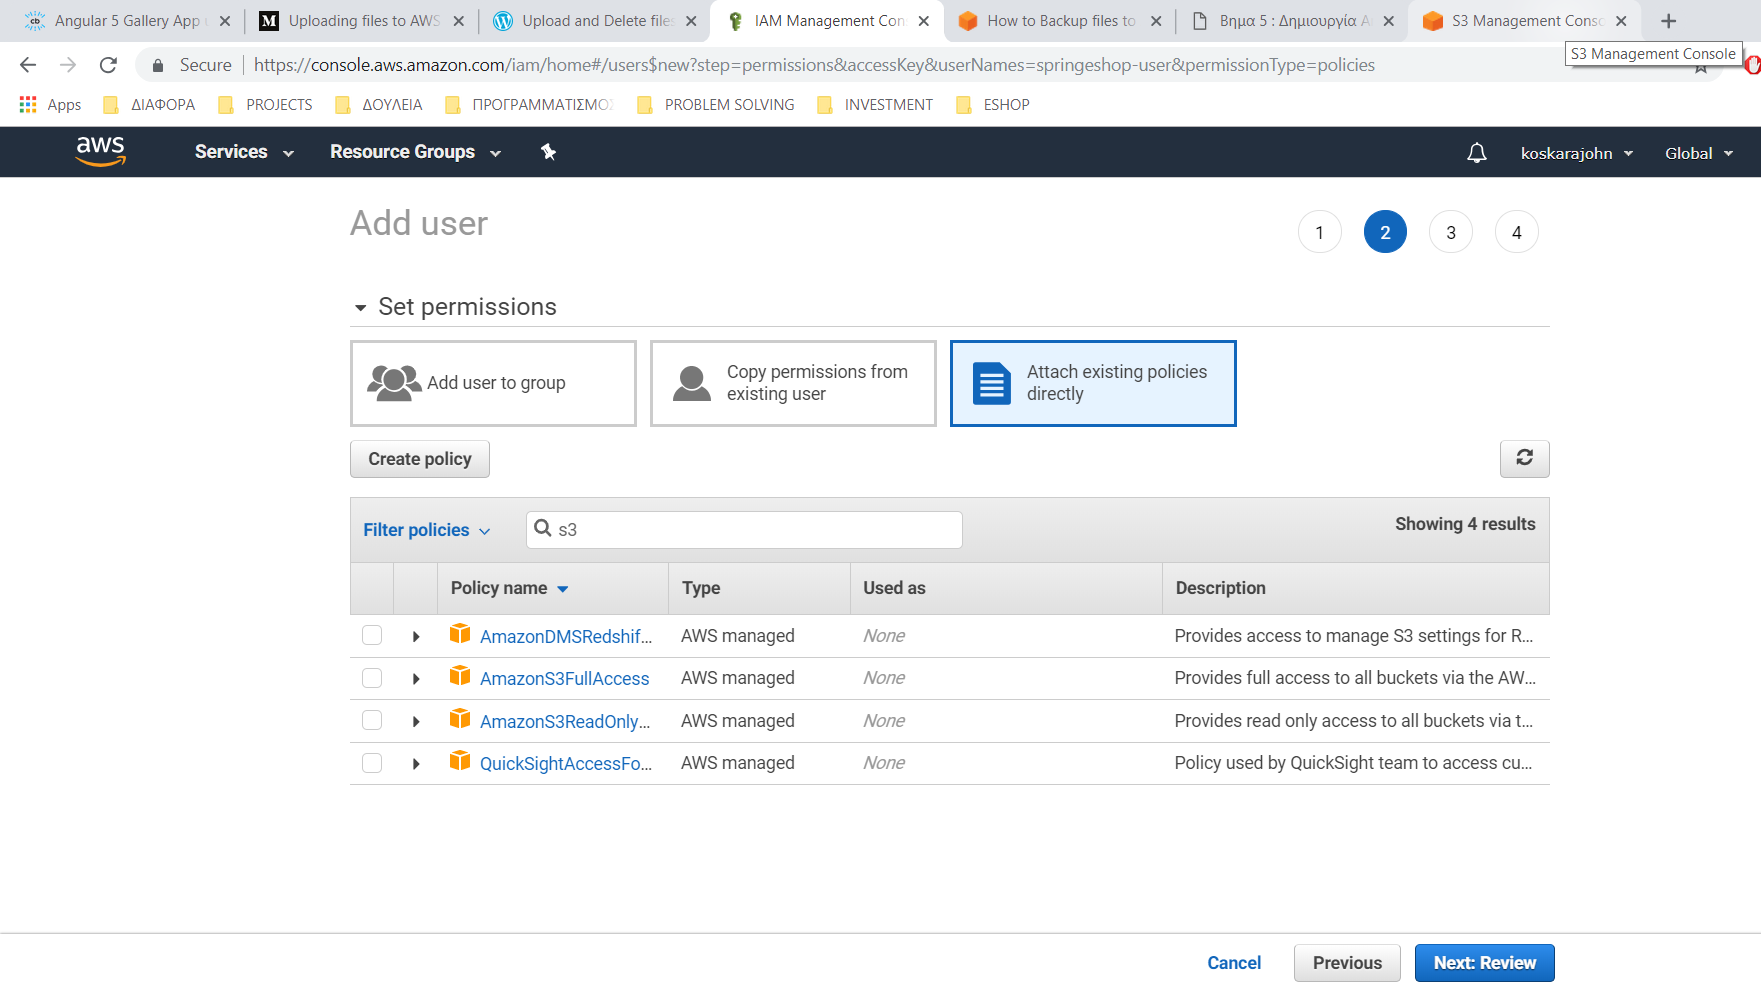Jump to wizard step 4
1761x990 pixels.
tap(1516, 232)
